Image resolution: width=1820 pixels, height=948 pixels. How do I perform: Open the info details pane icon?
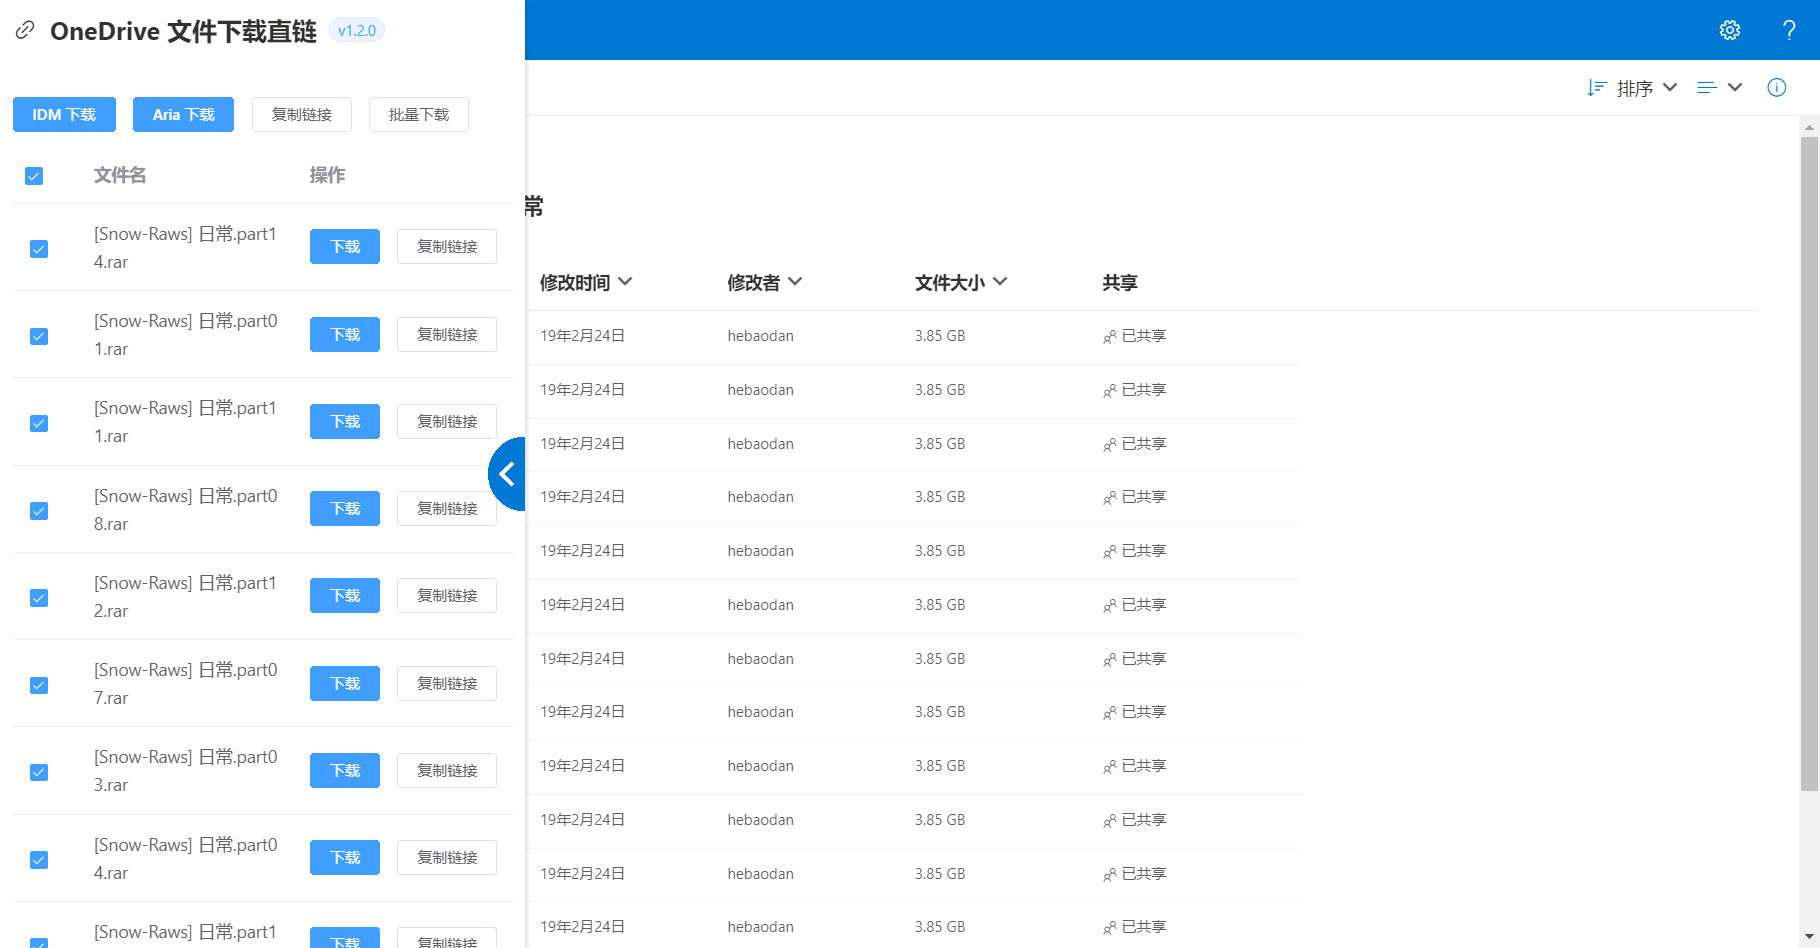tap(1776, 88)
